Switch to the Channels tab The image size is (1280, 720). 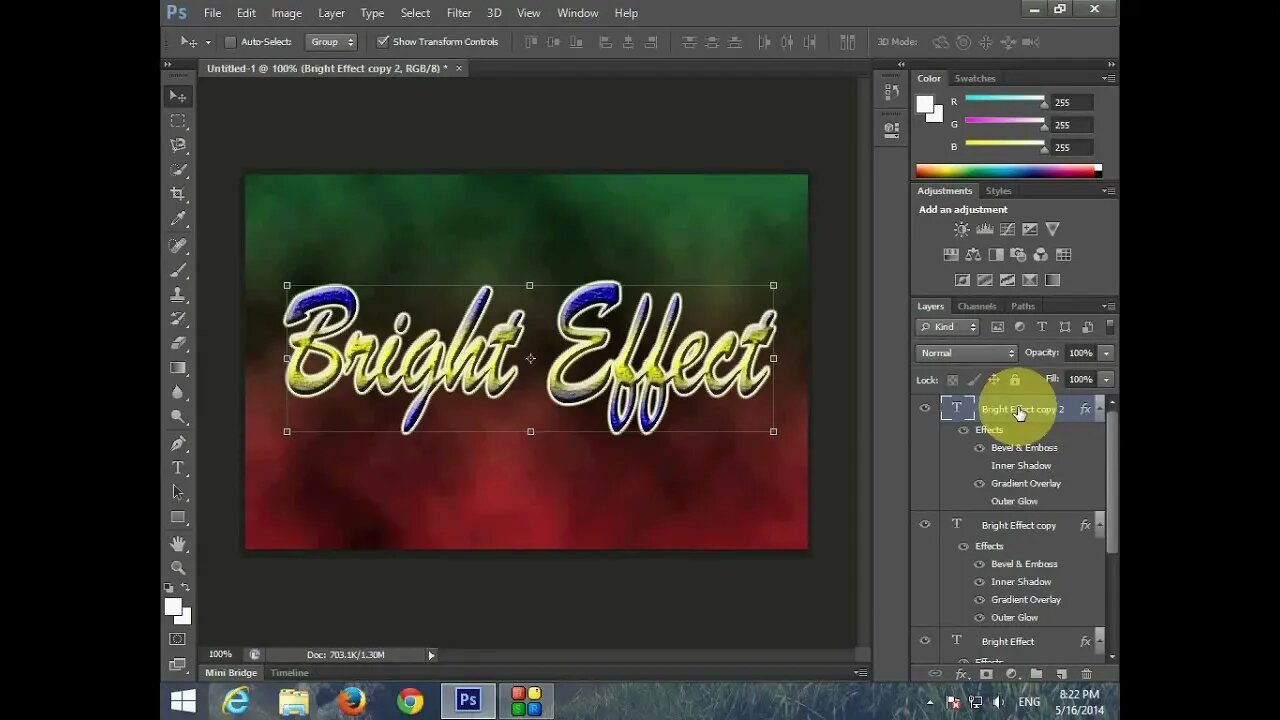pyautogui.click(x=977, y=306)
